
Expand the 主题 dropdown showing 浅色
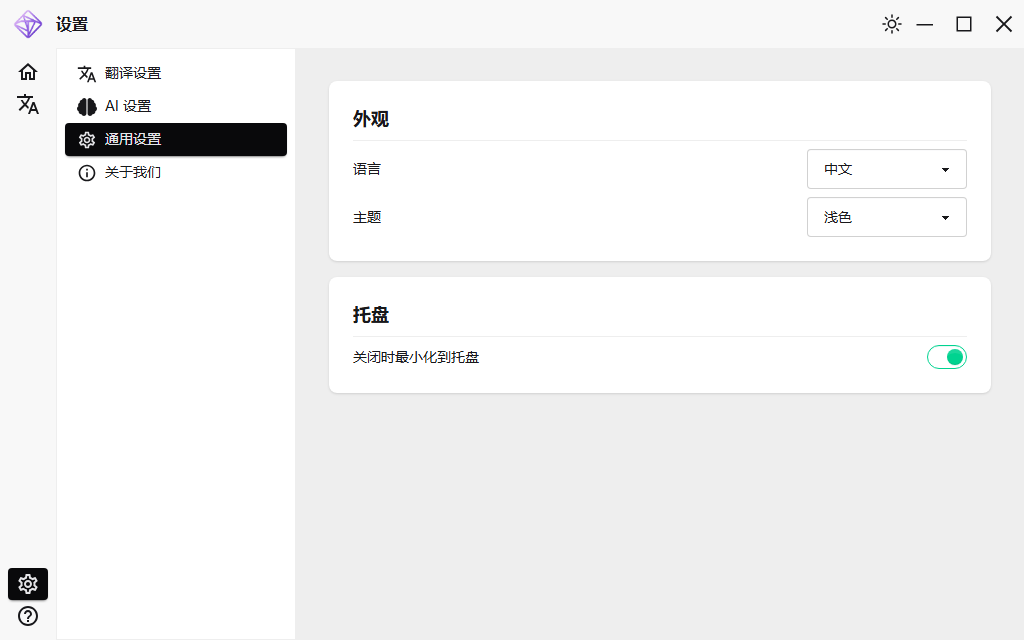[886, 217]
